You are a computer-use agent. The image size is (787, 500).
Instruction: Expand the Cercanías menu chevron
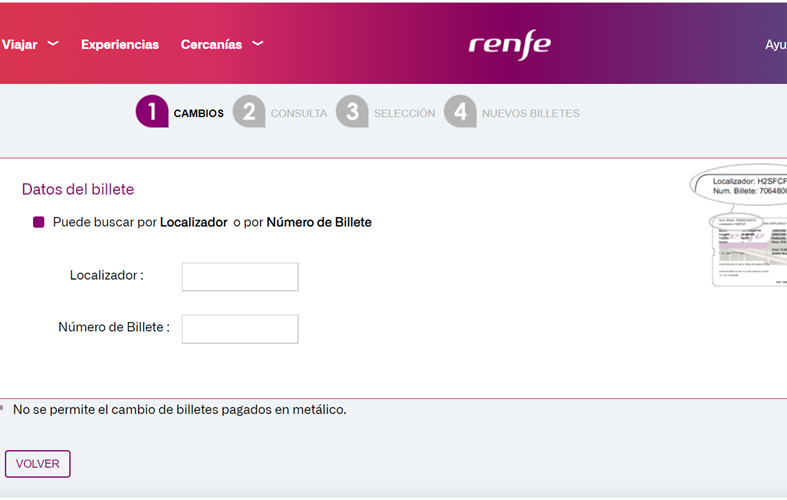click(258, 44)
